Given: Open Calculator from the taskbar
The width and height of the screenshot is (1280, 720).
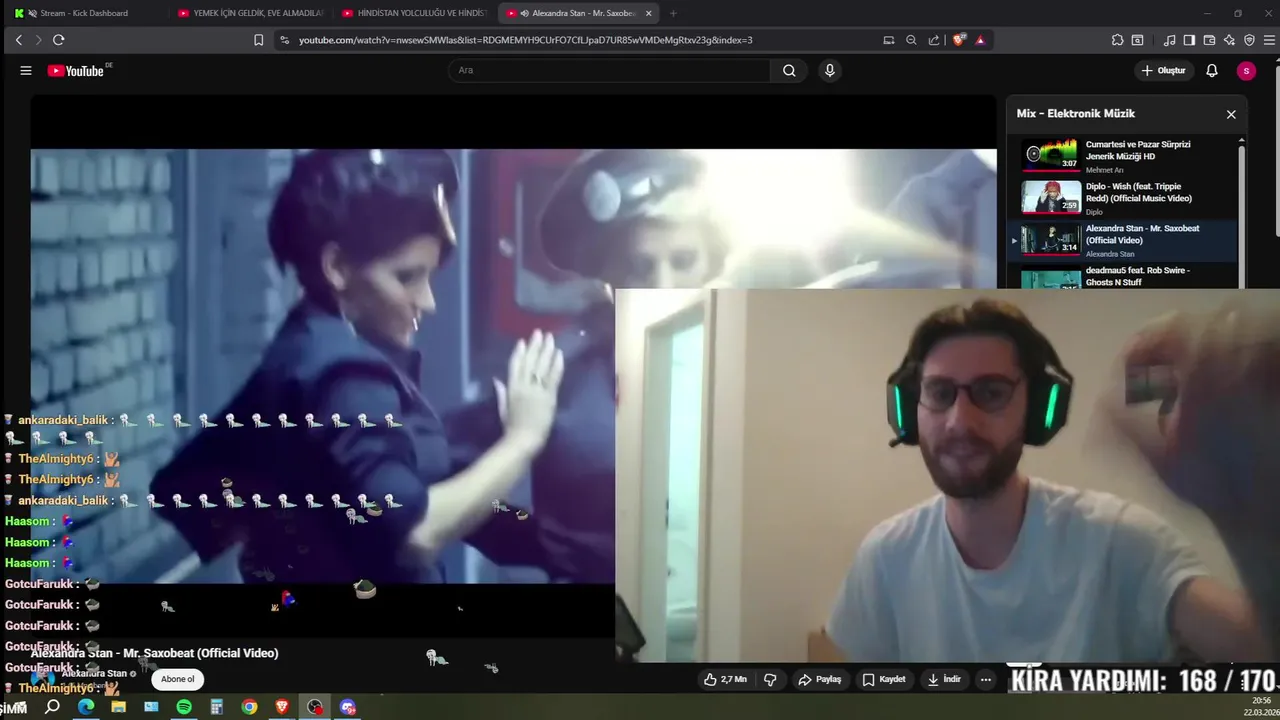Looking at the screenshot, I should pyautogui.click(x=216, y=707).
